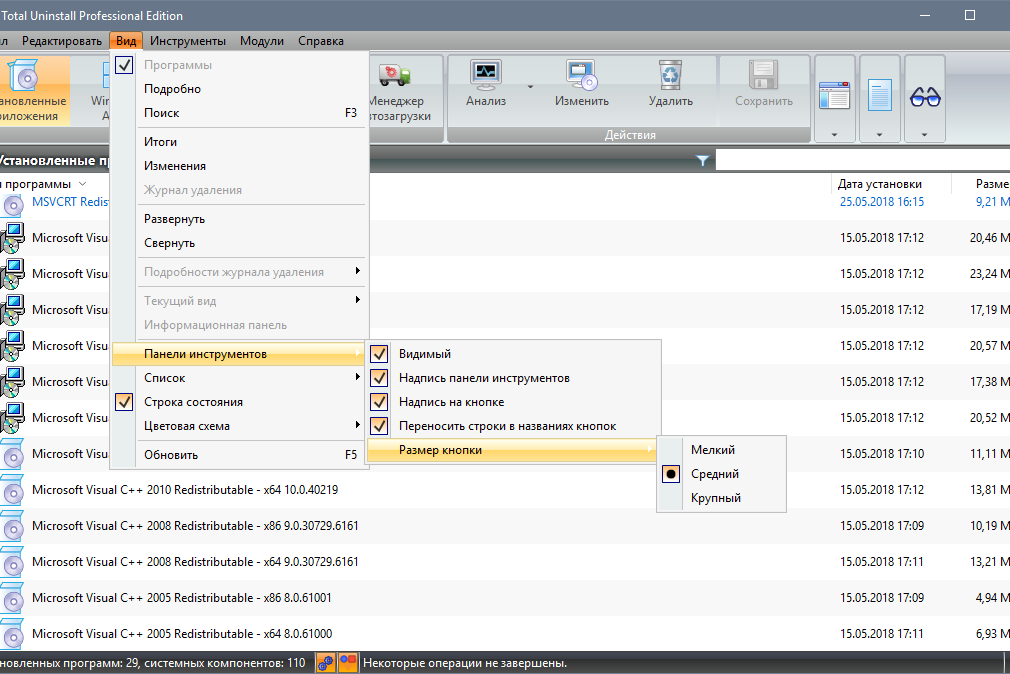Image resolution: width=1010 pixels, height=674 pixels.
Task: Click program icon in the 17,19 M row
Action: [12, 311]
